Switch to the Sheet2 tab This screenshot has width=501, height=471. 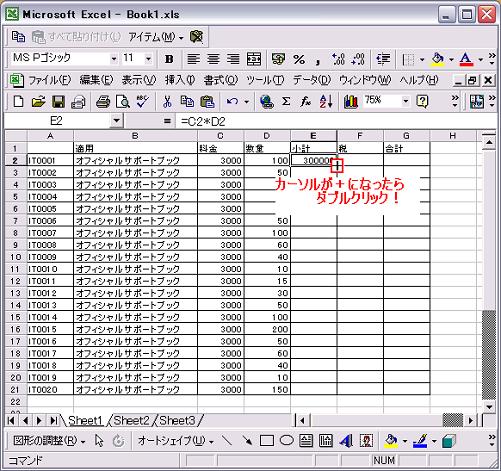132,420
